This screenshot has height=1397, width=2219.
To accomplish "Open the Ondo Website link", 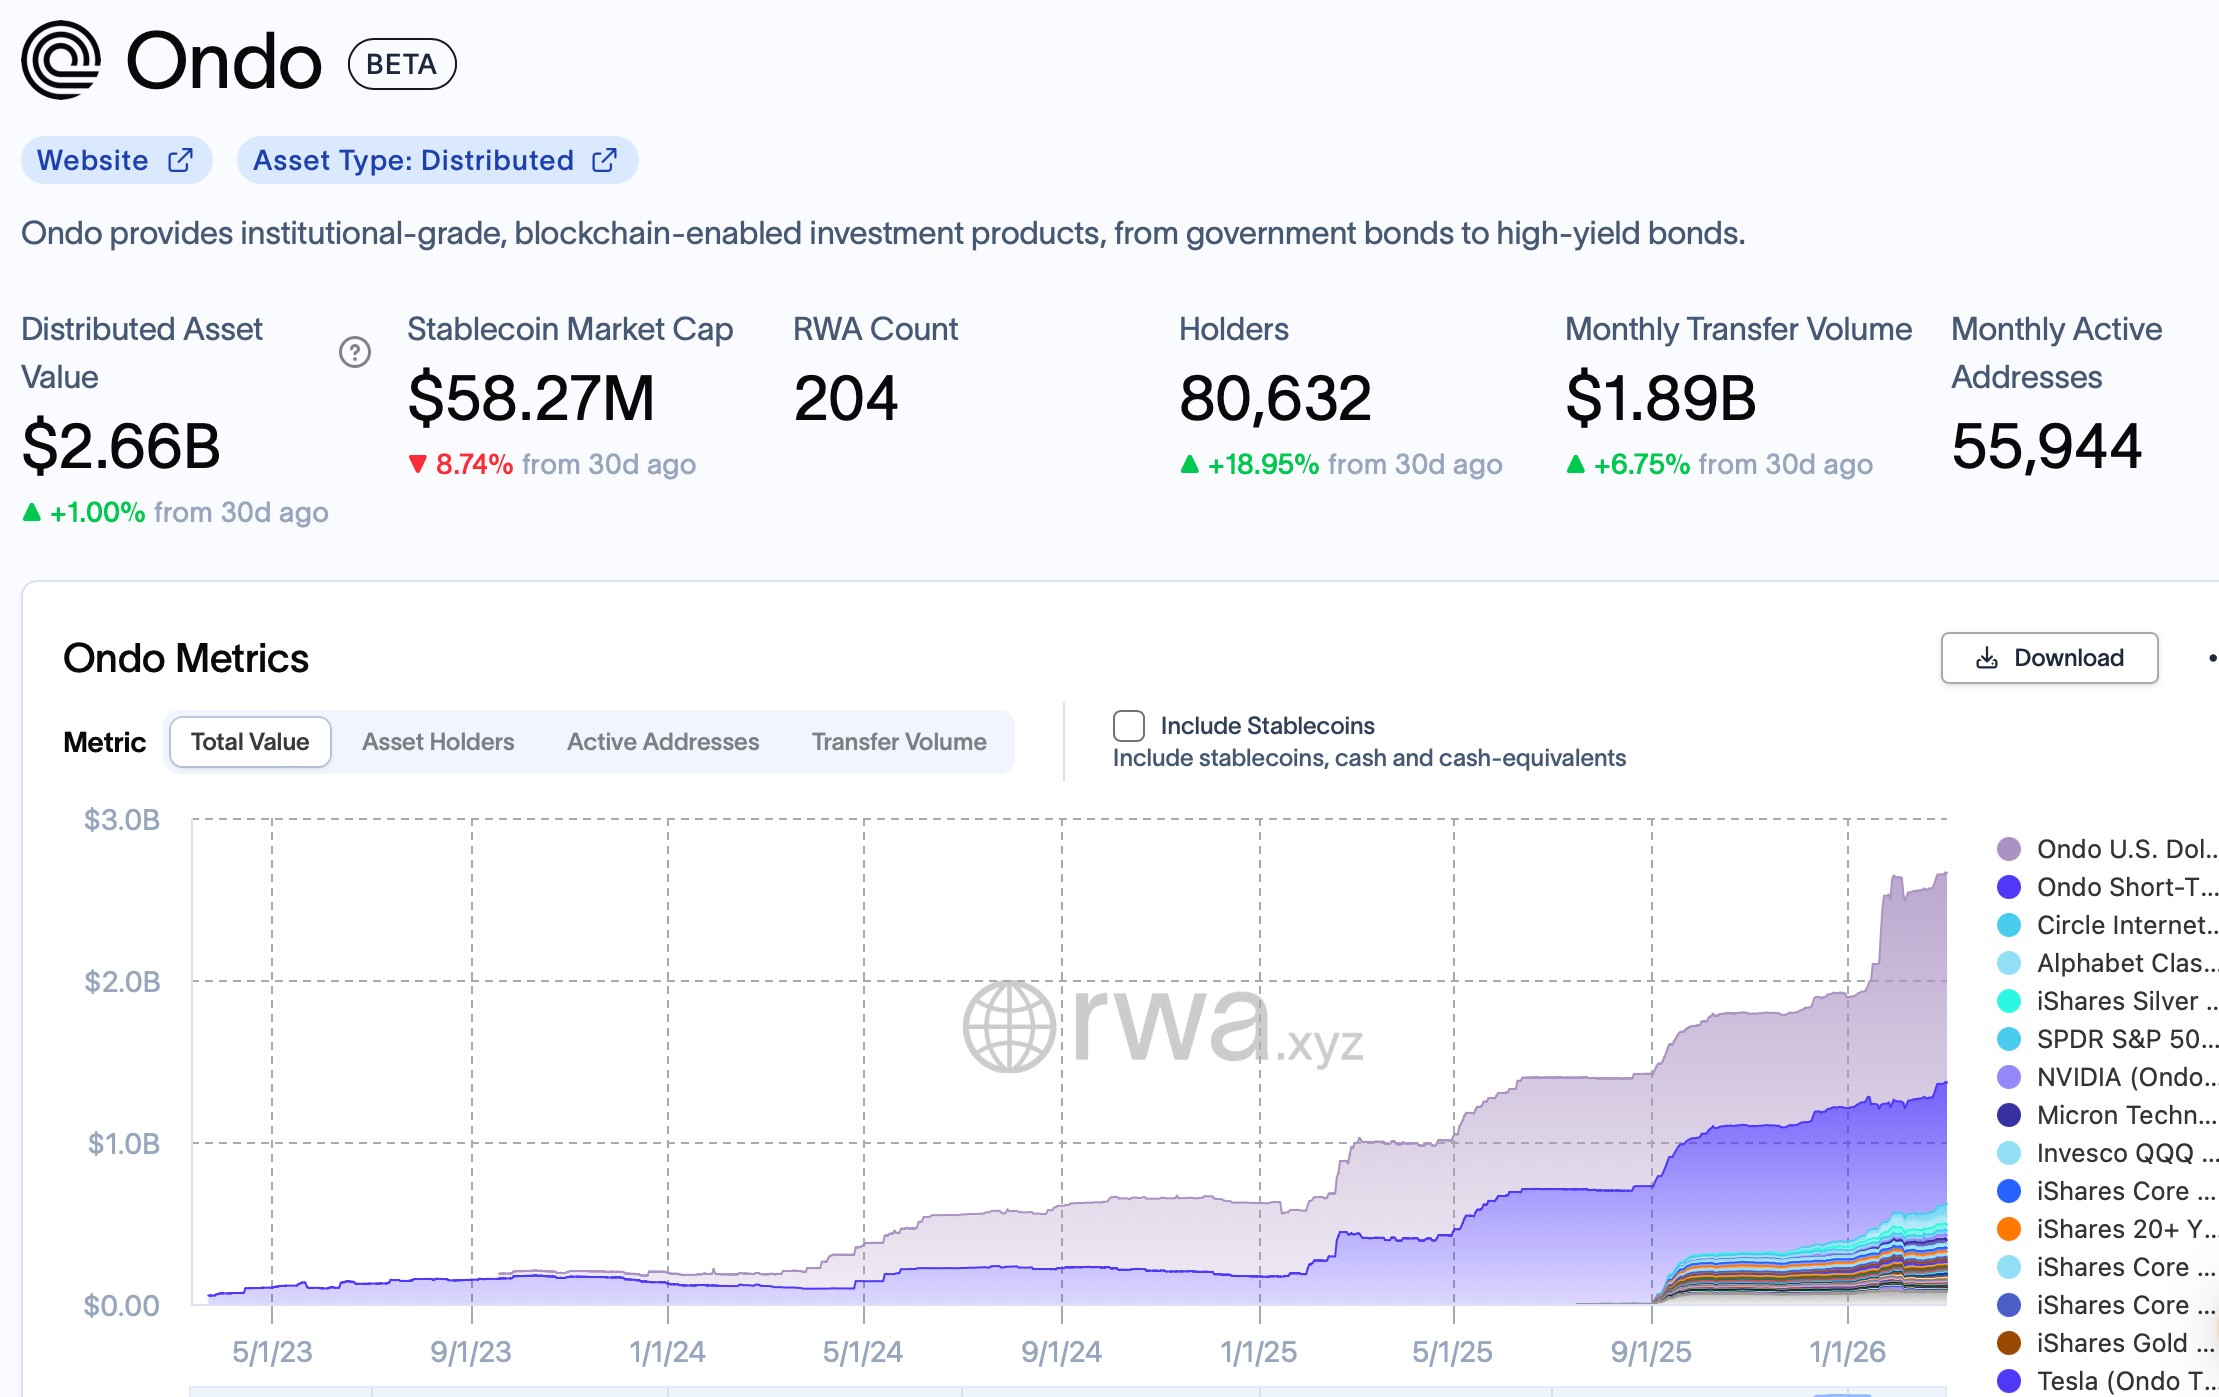I will point(92,159).
